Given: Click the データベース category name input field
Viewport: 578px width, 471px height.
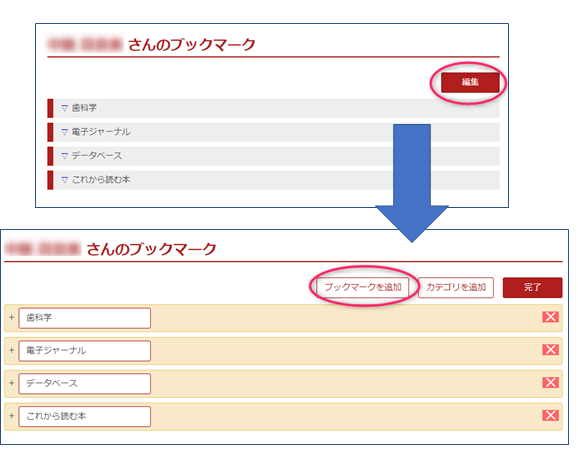Looking at the screenshot, I should (84, 383).
